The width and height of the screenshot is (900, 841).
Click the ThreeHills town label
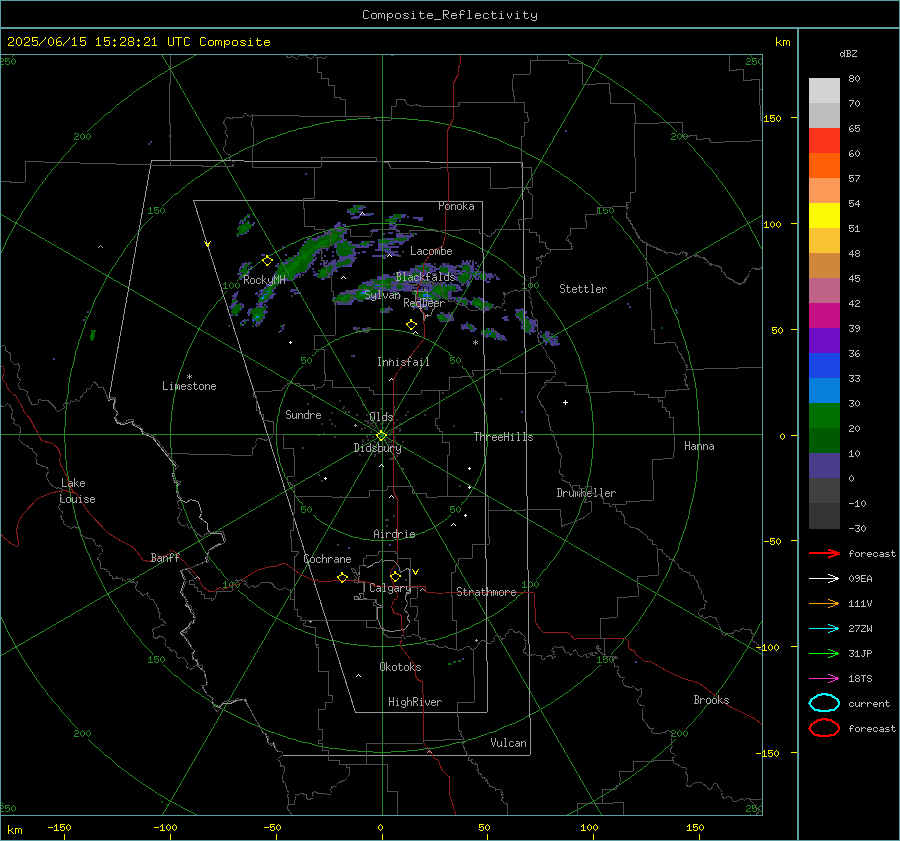coord(503,437)
